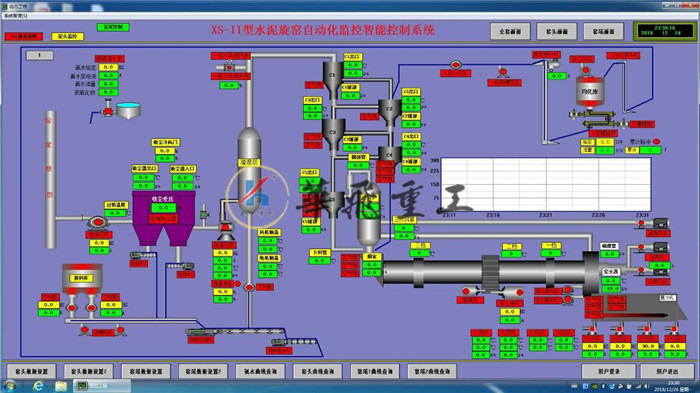This screenshot has height=393, width=700.
Task: Select the 增湿塔 humidifying tower vessel
Action: tap(249, 171)
